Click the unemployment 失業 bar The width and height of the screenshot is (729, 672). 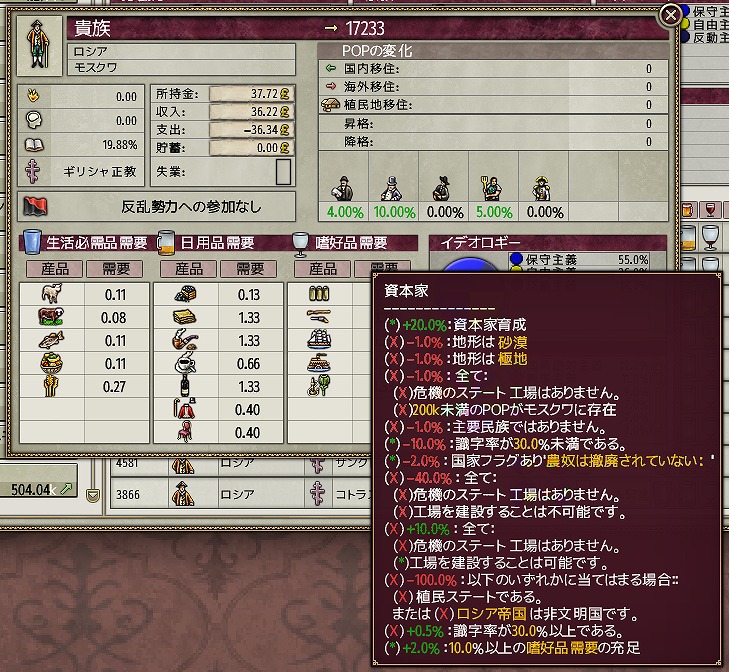click(283, 172)
